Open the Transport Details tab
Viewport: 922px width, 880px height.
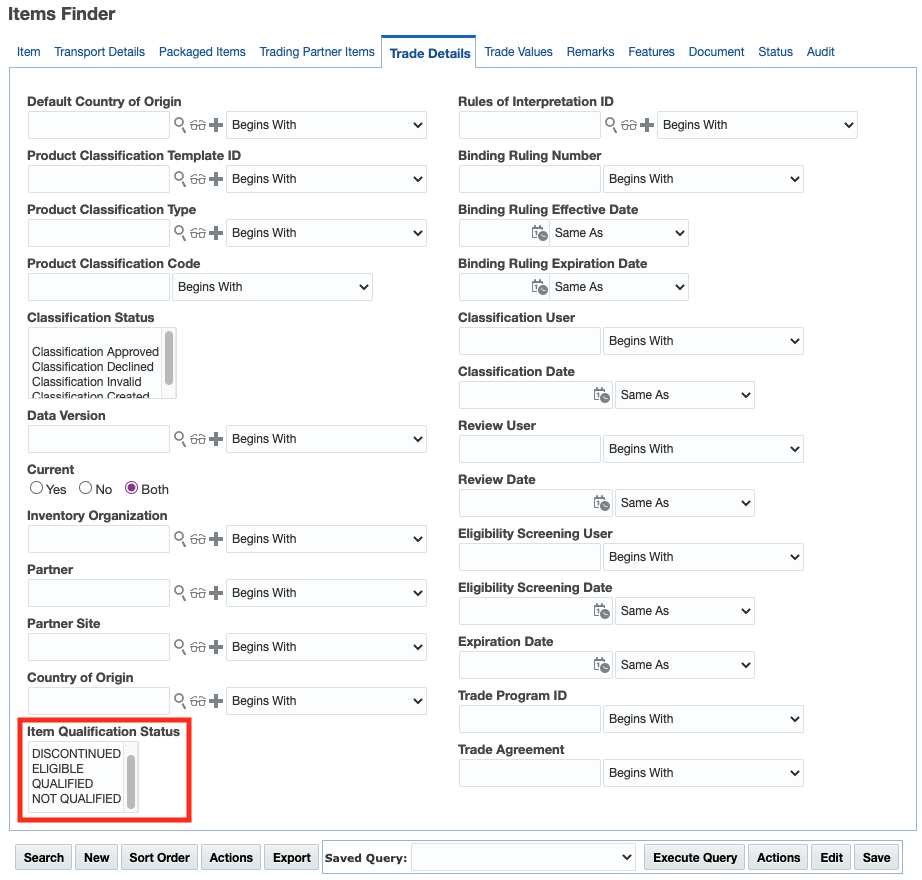[99, 52]
